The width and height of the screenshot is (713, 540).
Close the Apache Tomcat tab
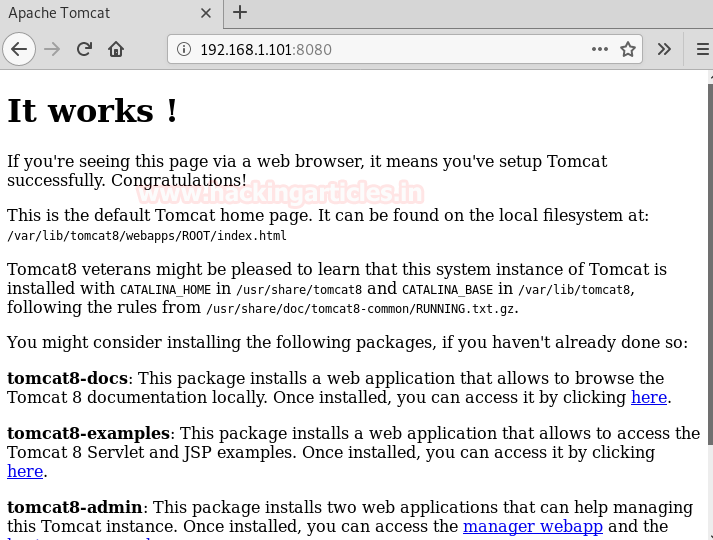(x=206, y=13)
